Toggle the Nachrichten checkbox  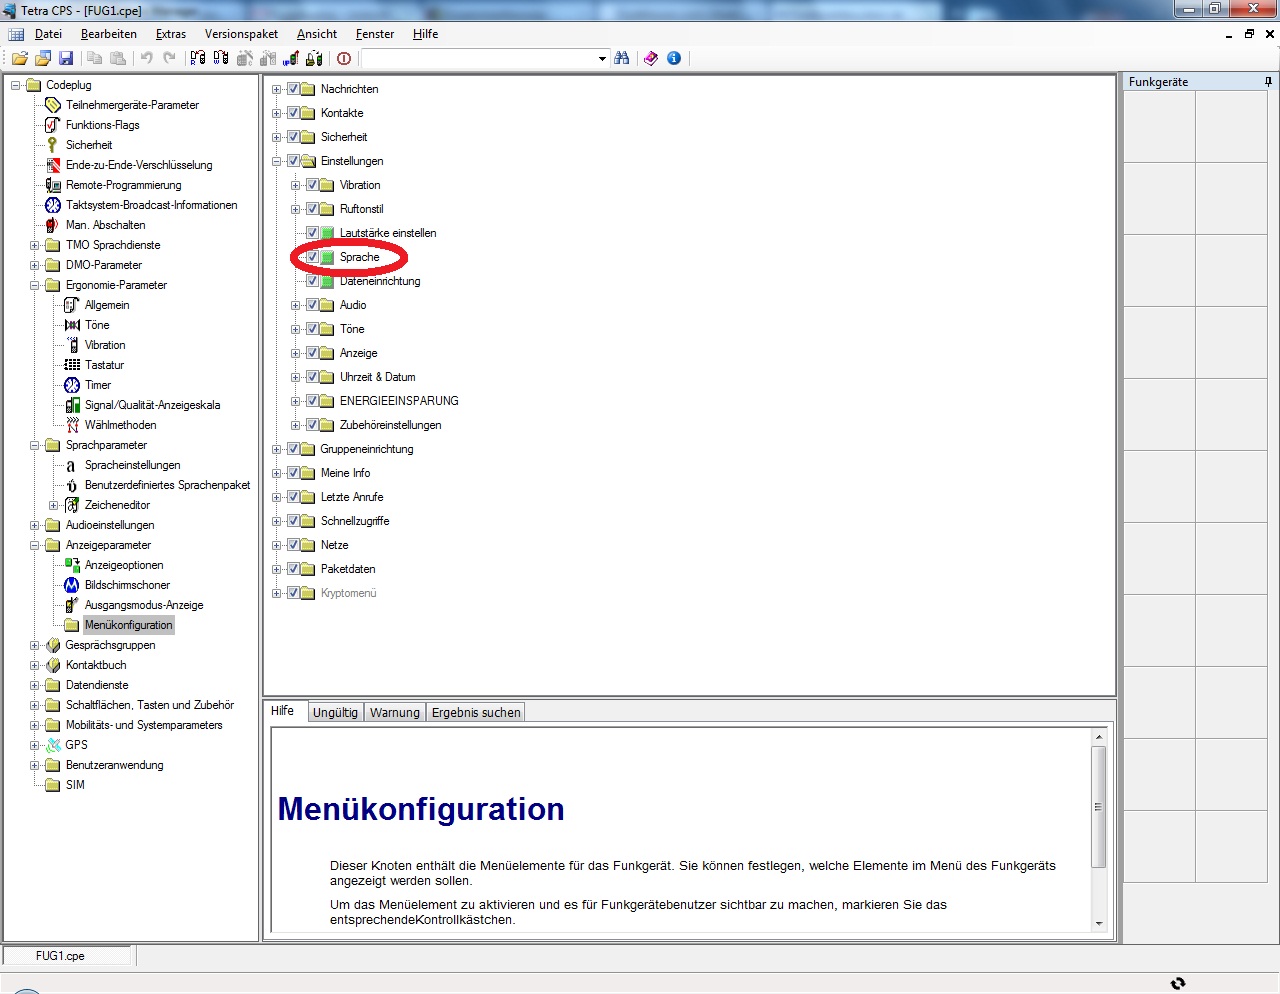[x=293, y=89]
